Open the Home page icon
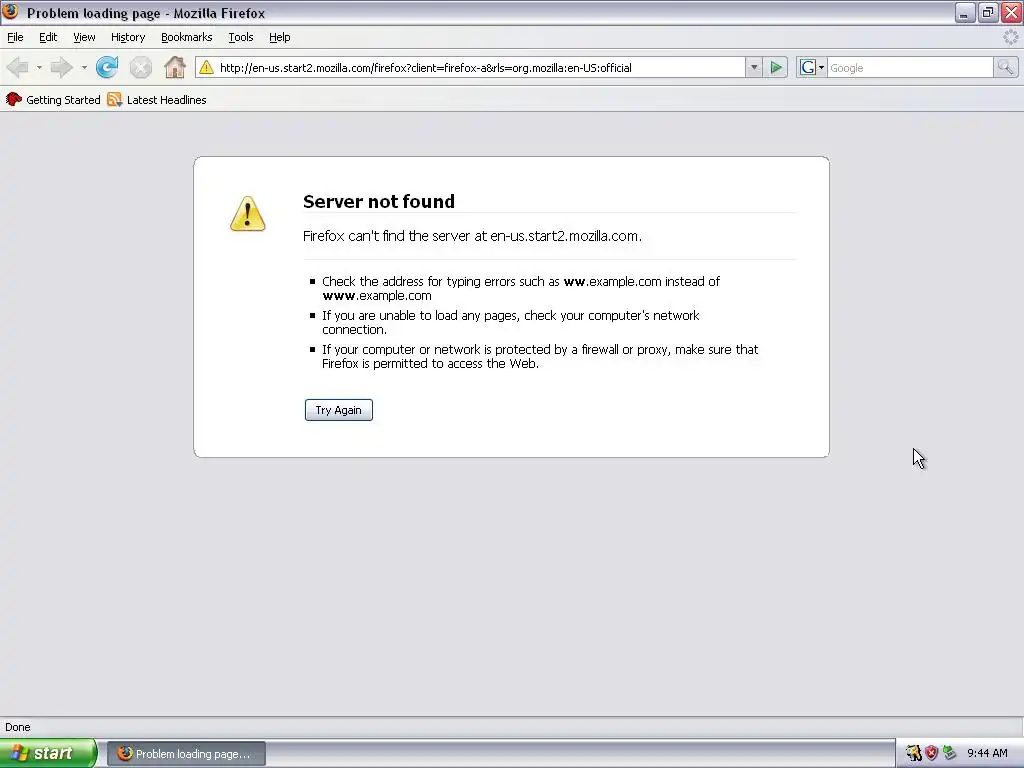Image resolution: width=1024 pixels, height=768 pixels. 174,67
